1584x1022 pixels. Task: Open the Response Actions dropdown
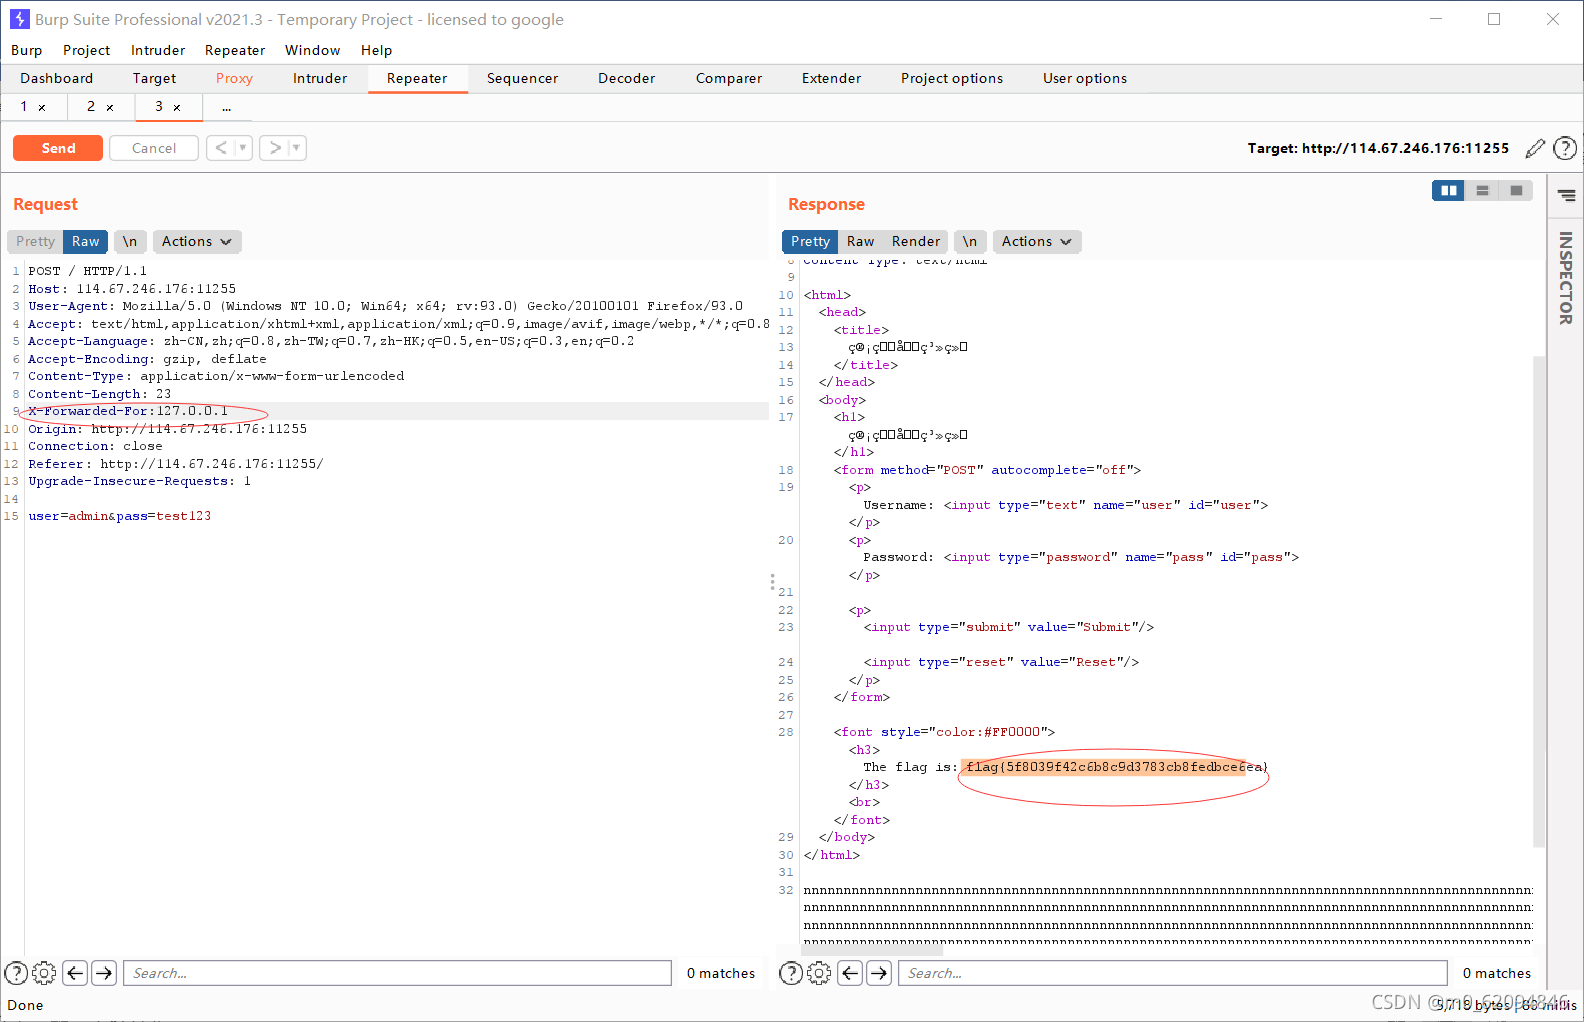1037,241
